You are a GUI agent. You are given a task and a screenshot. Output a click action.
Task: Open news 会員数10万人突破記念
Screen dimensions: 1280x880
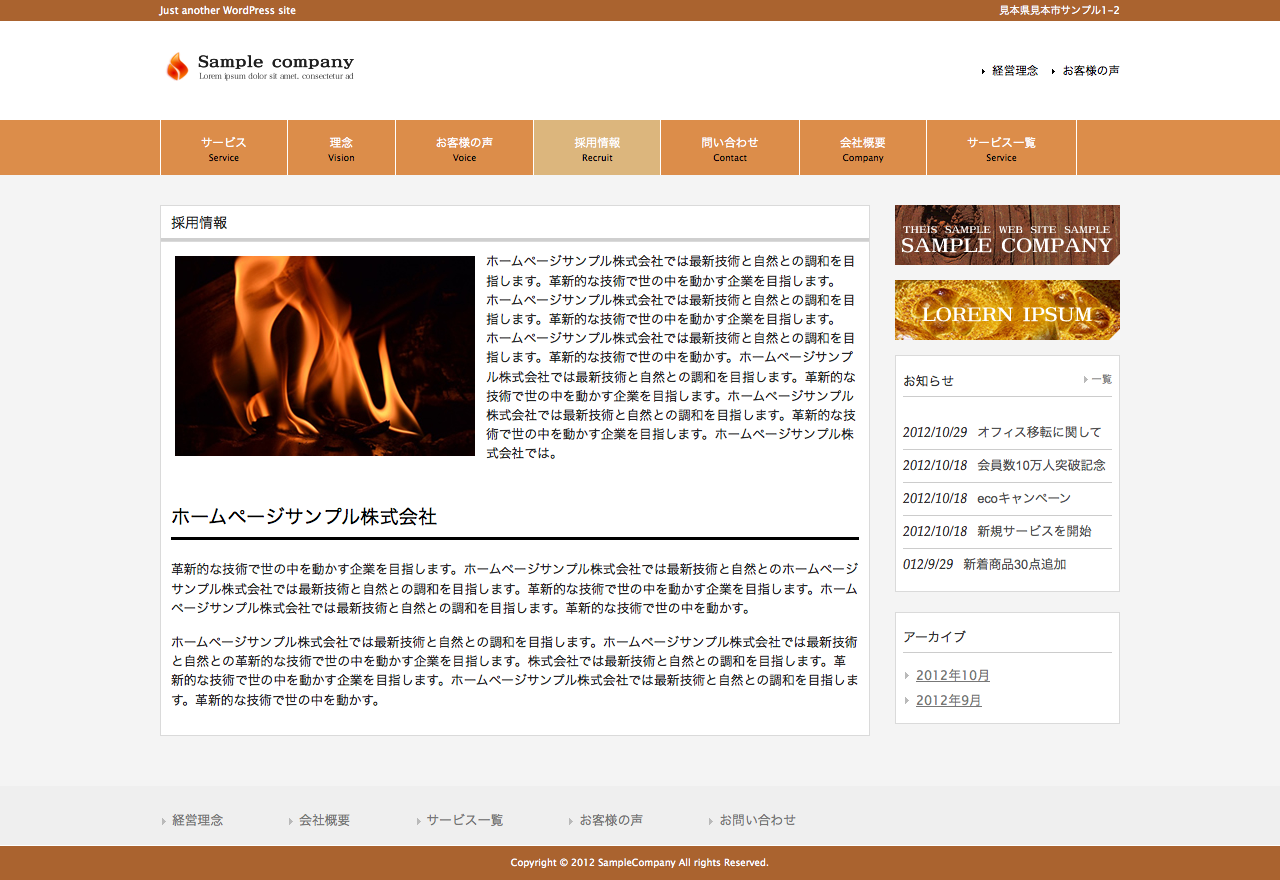click(1041, 465)
